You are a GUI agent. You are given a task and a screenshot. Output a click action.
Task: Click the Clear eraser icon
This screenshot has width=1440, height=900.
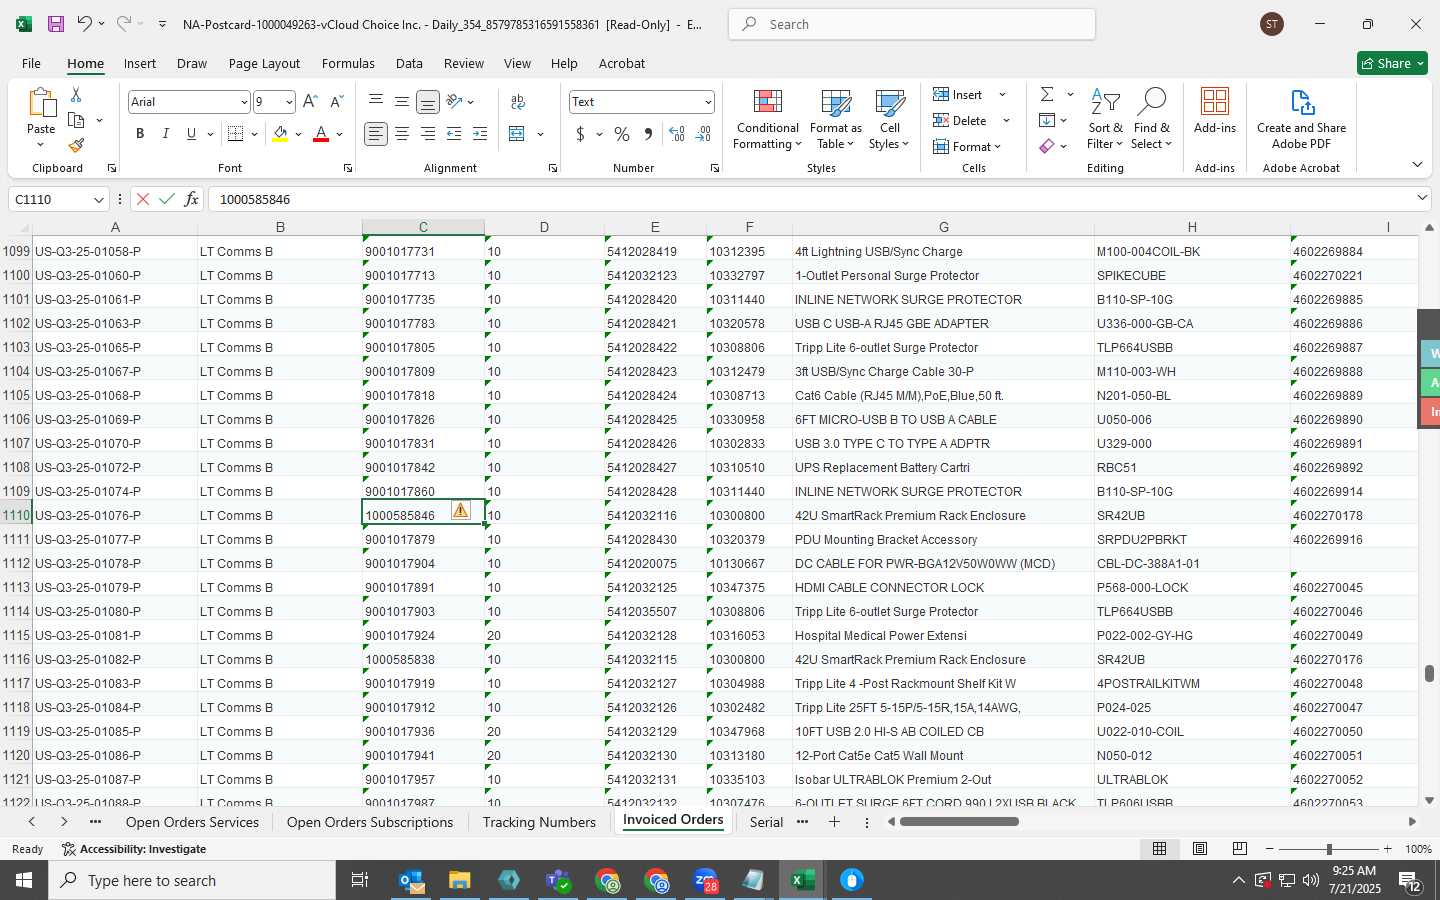click(1047, 146)
